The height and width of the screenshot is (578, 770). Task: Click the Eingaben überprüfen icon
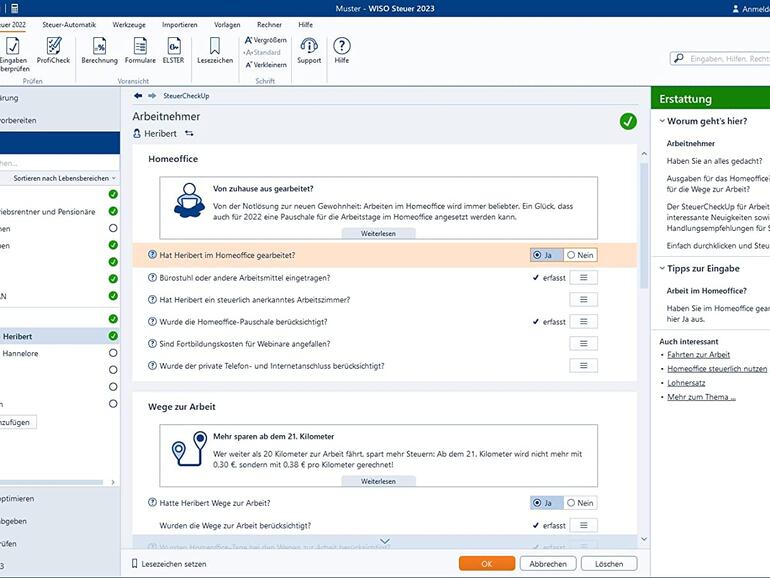point(13,54)
